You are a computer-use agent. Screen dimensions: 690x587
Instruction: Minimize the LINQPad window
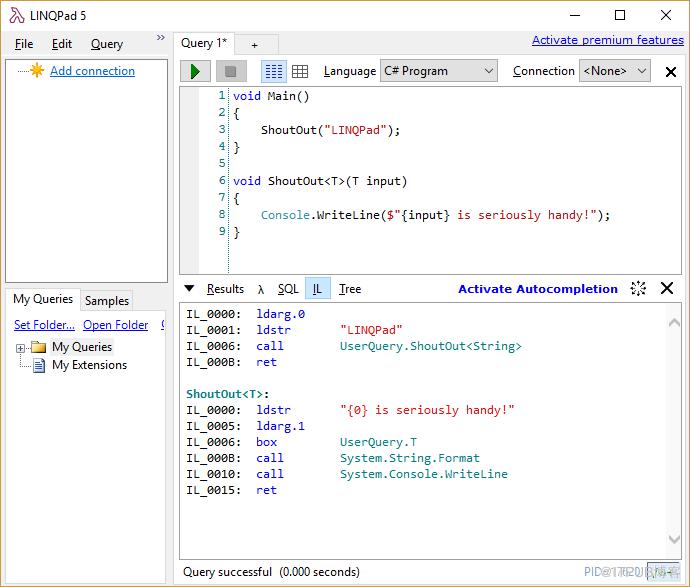[575, 15]
